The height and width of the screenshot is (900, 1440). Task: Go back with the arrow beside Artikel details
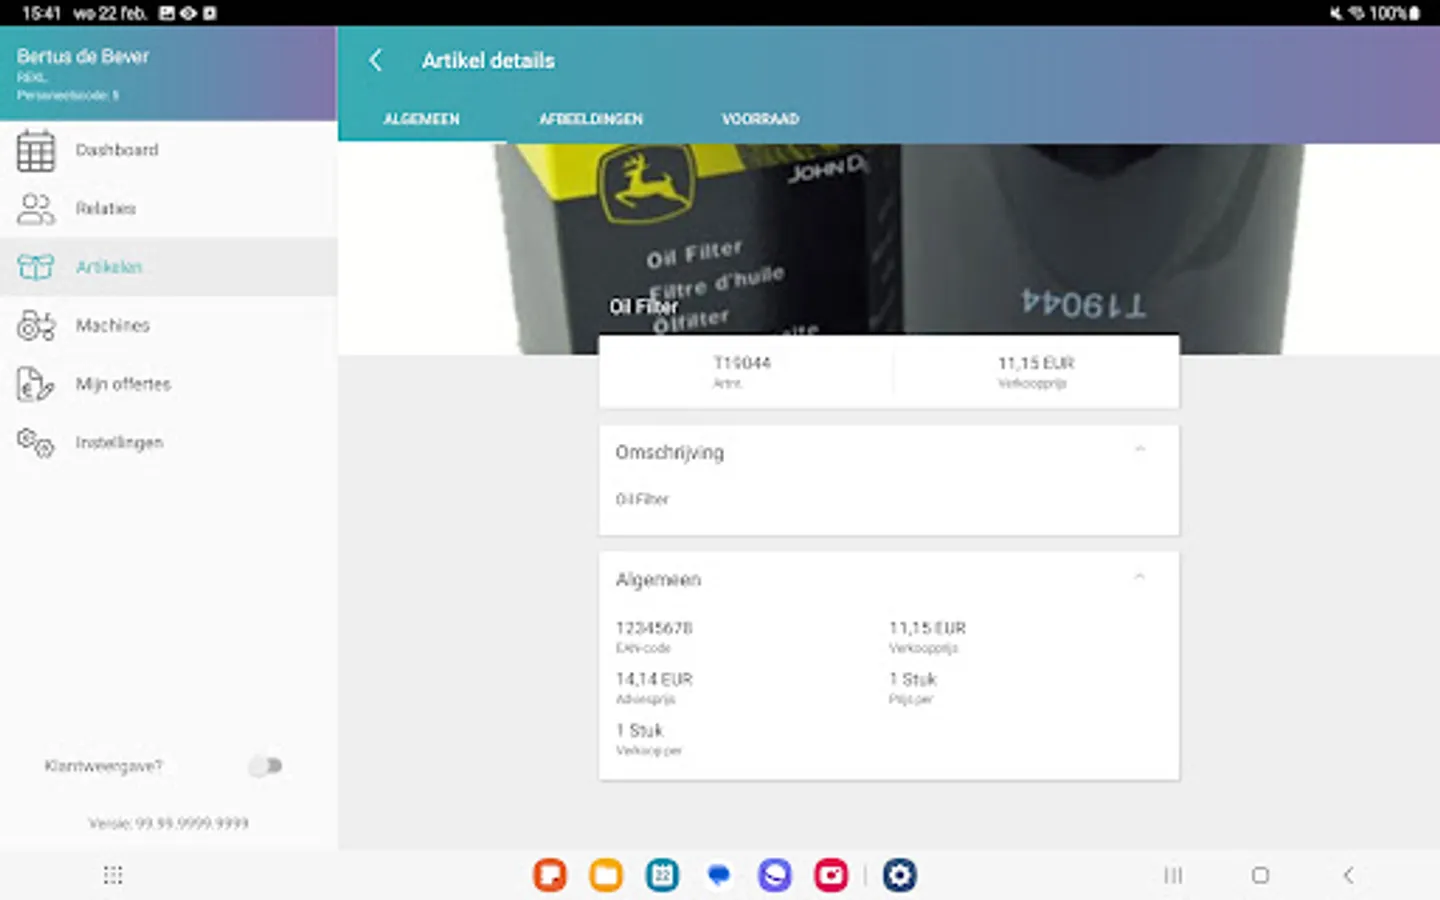376,60
